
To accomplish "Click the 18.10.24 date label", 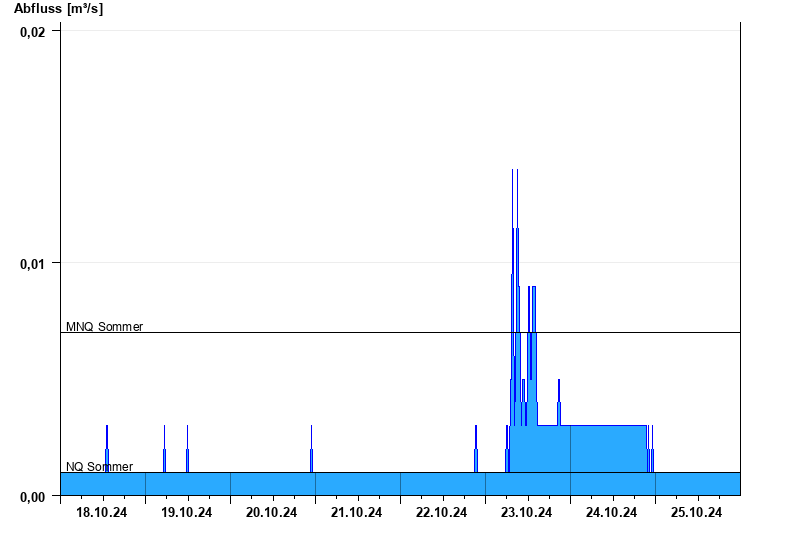I will [102, 512].
